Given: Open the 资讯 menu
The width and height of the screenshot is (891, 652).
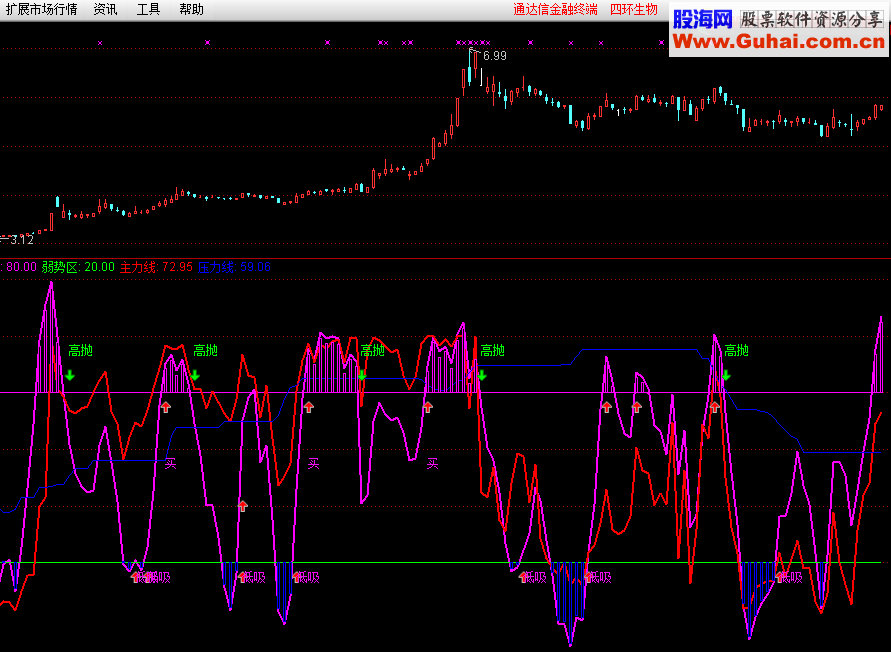Looking at the screenshot, I should click(x=105, y=10).
